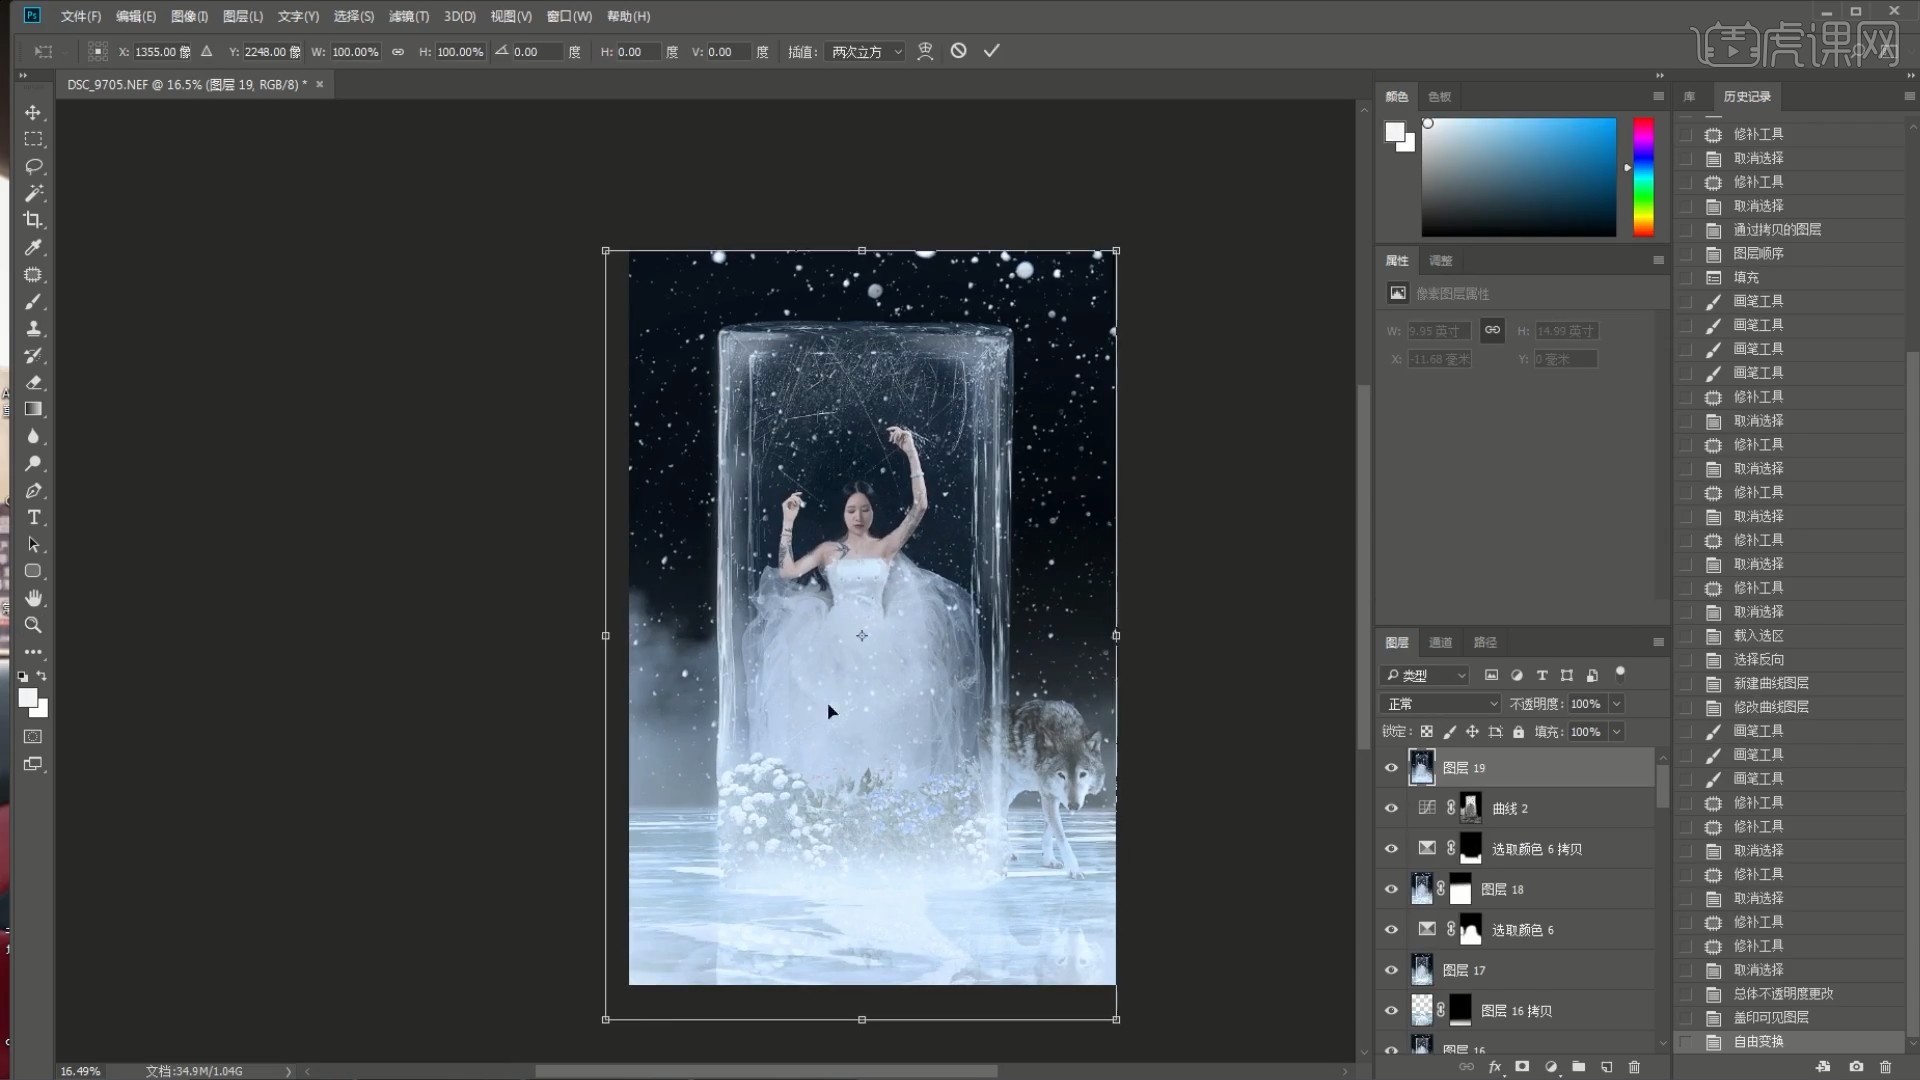Viewport: 1920px width, 1080px height.
Task: Select the Clone Stamp tool
Action: coord(33,328)
